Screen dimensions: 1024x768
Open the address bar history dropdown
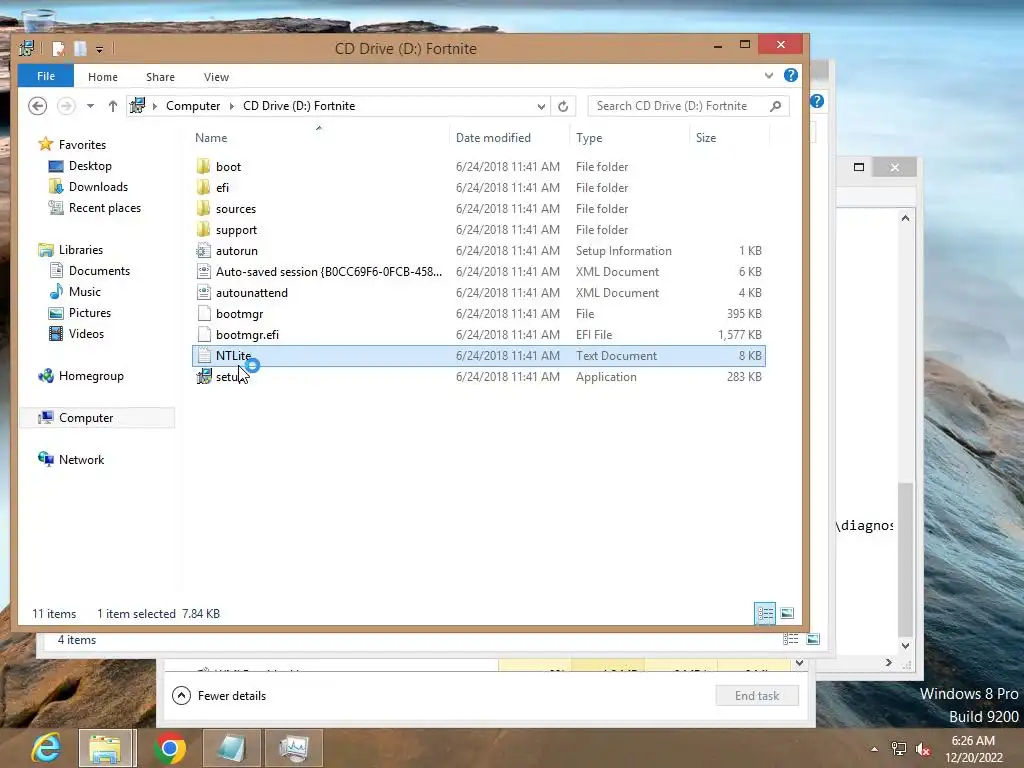(541, 106)
